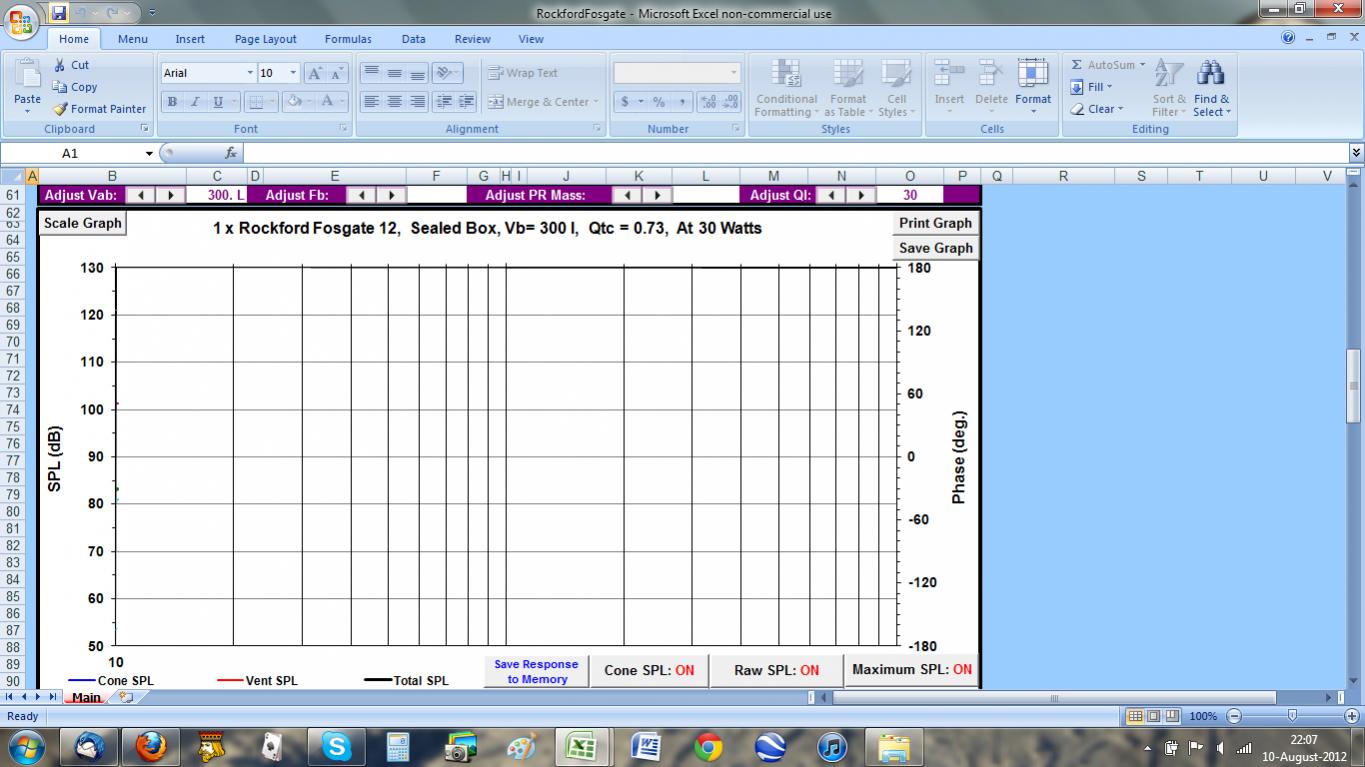
Task: Activate the Format Painter brush
Action: click(99, 109)
